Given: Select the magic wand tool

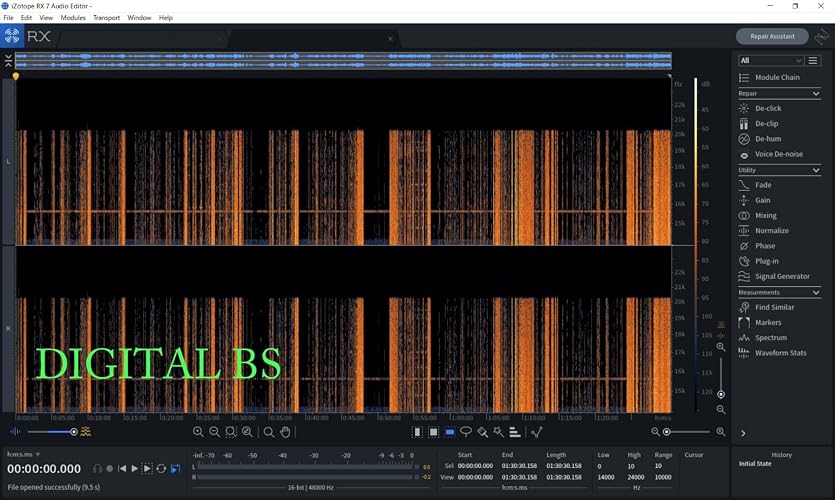Looking at the screenshot, I should (498, 432).
